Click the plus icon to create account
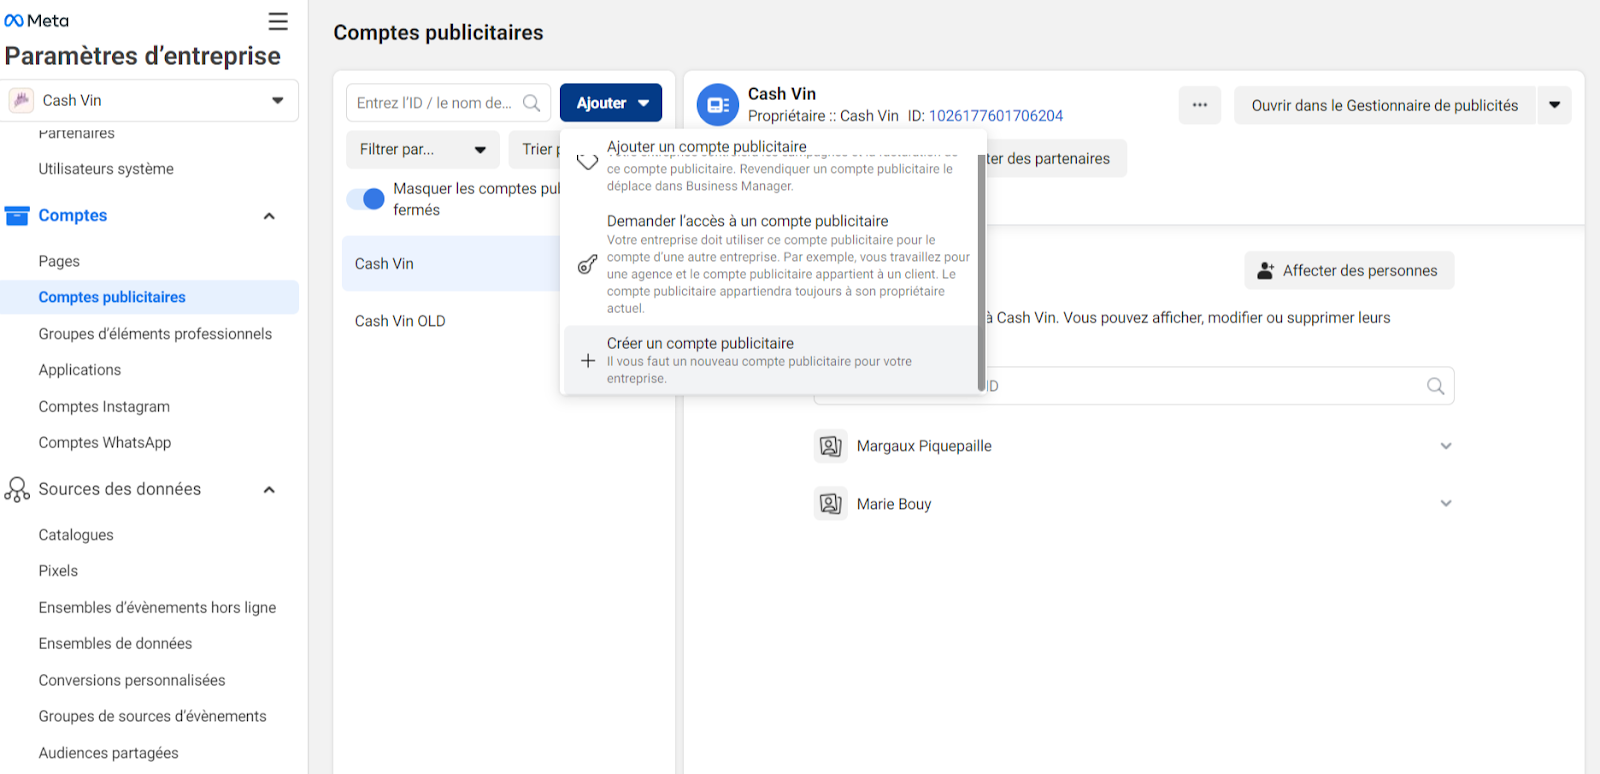Viewport: 1600px width, 774px height. 588,361
